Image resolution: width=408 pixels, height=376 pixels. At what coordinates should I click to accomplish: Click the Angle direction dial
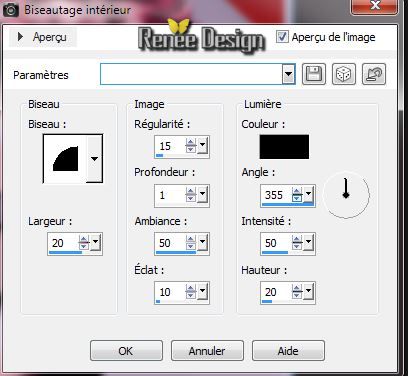[347, 195]
